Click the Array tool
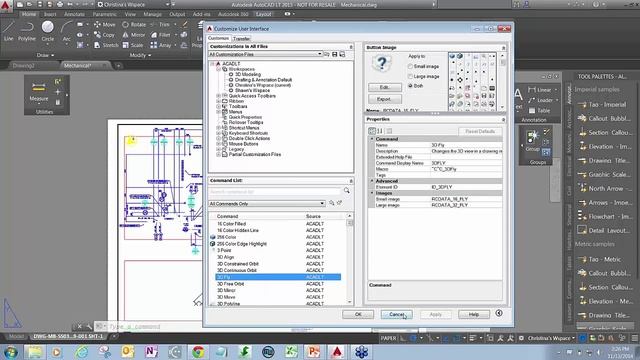Screen dimensions: 640x360 point(161,45)
